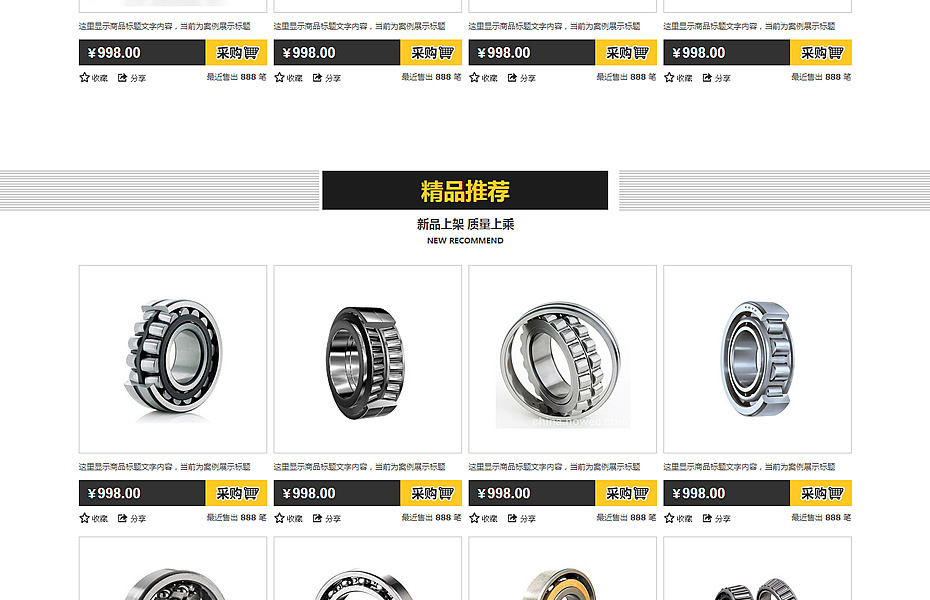This screenshot has height=600, width=930.
Task: Buy the black-cage spherical bearing via 采购 cart
Action: click(236, 493)
